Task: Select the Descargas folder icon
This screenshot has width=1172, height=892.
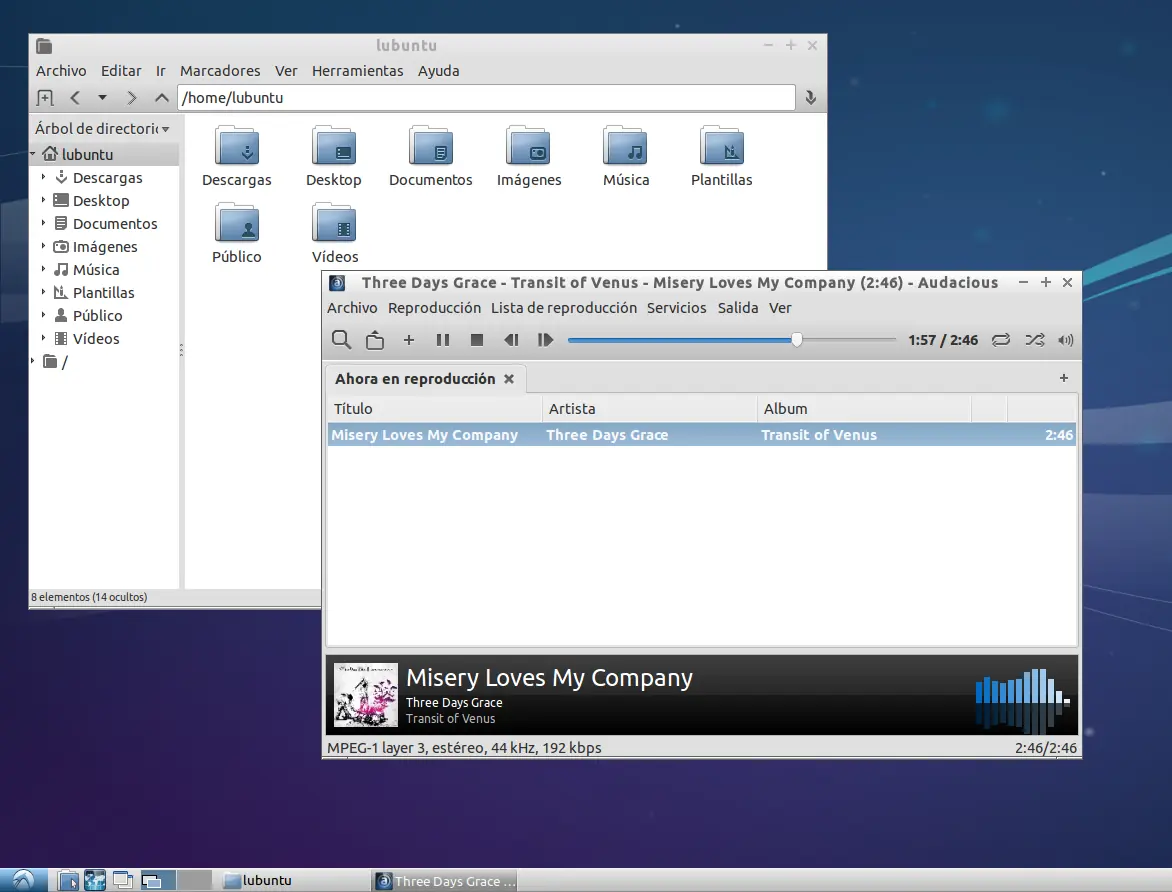Action: pyautogui.click(x=237, y=146)
